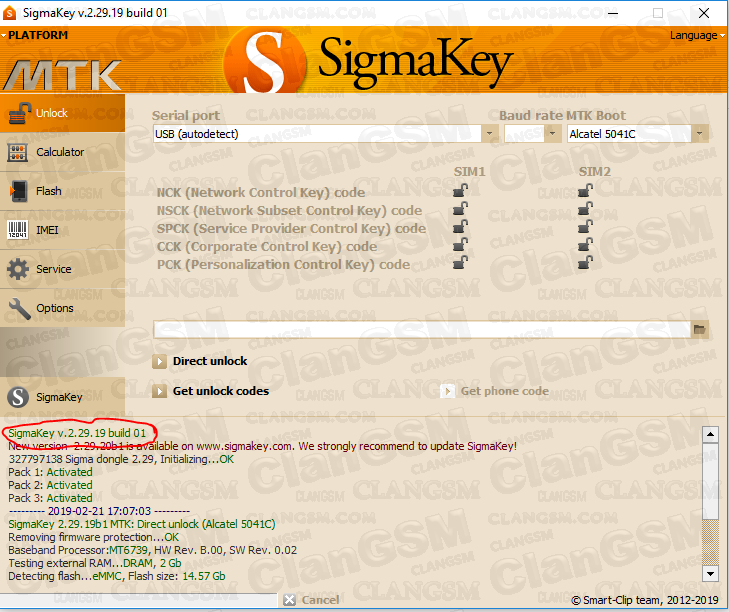Click the NCK SIM1 padlock icon

(461, 190)
